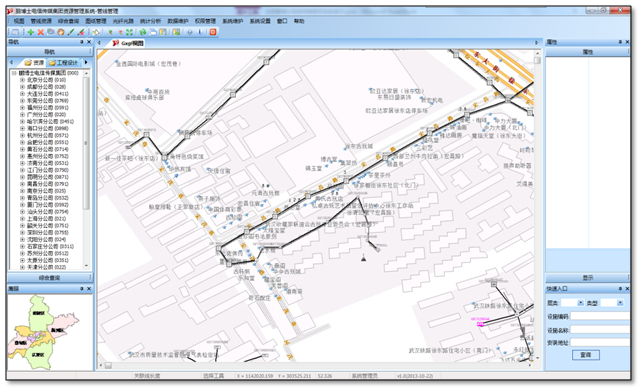Expand the 广州分公司 (020) node
This screenshot has width=642, height=391.
pos(23,115)
